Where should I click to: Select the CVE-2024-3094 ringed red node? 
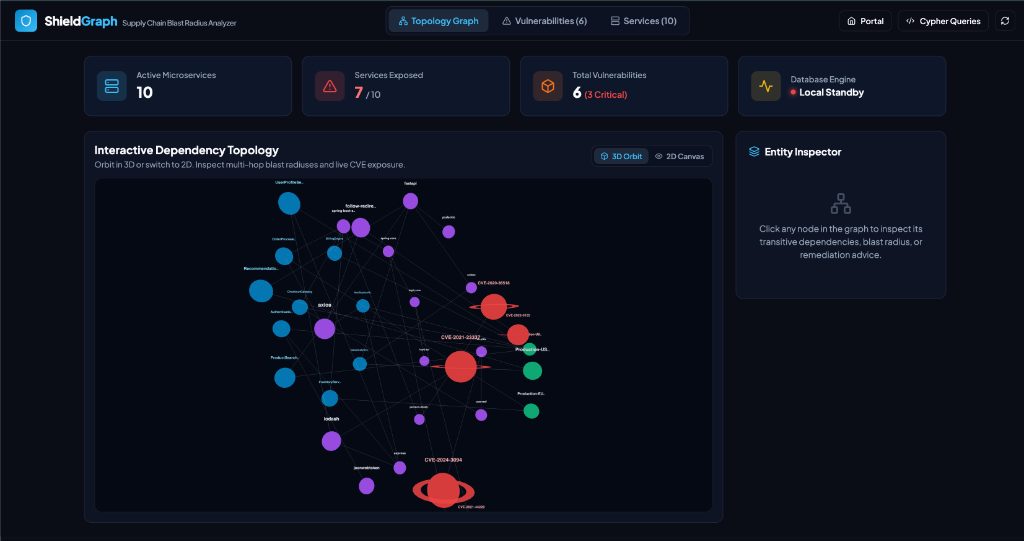[443, 491]
